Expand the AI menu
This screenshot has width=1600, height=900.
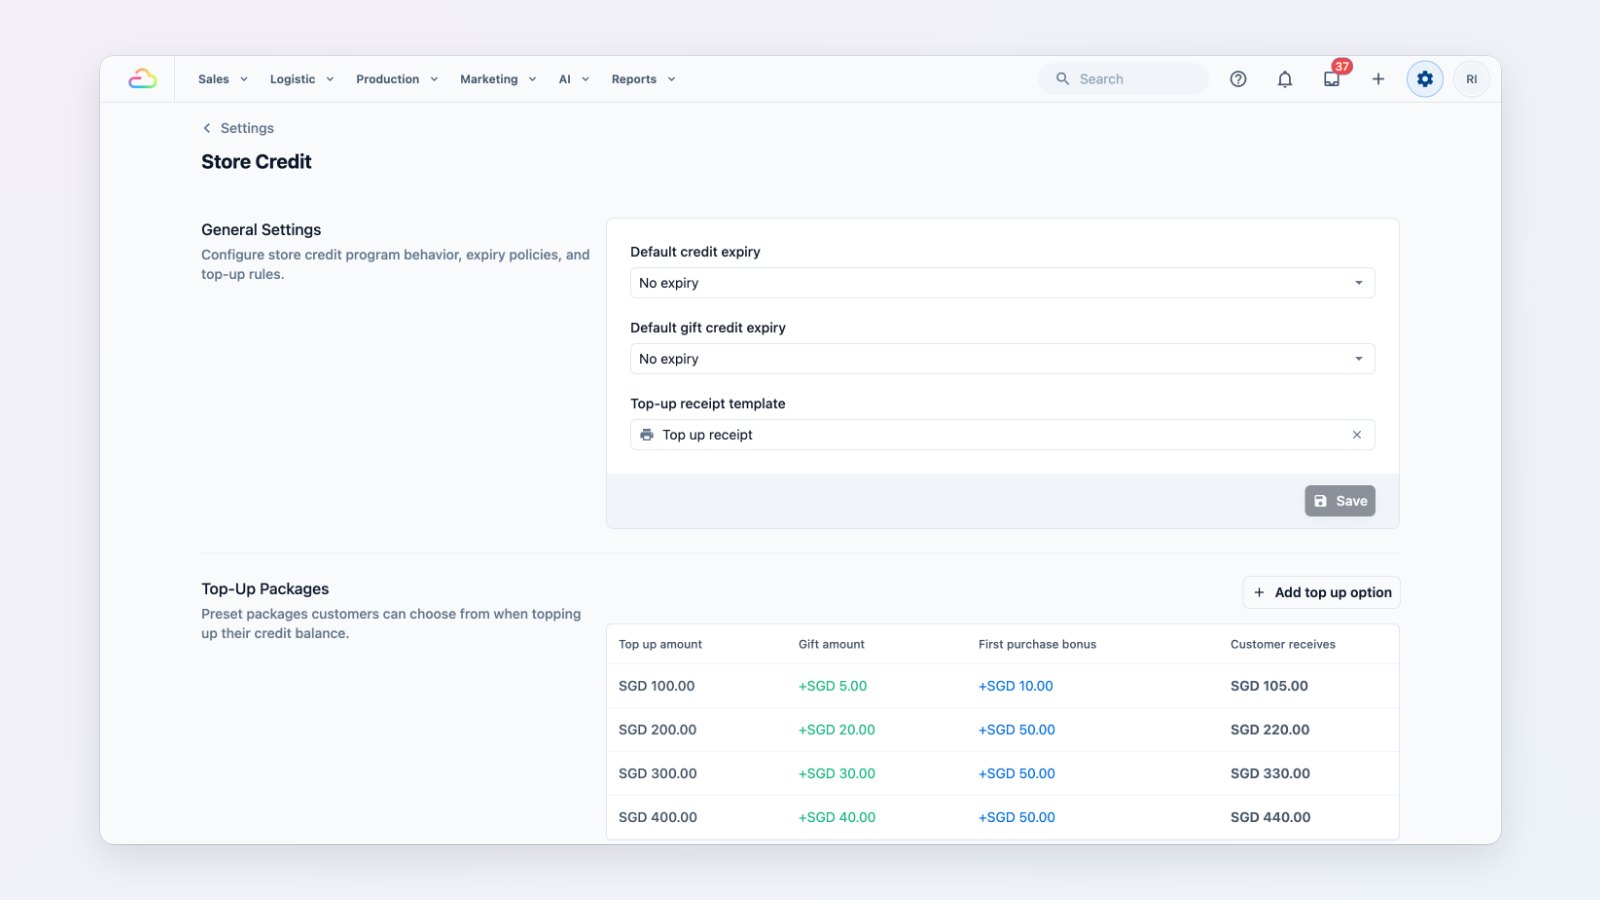click(574, 79)
